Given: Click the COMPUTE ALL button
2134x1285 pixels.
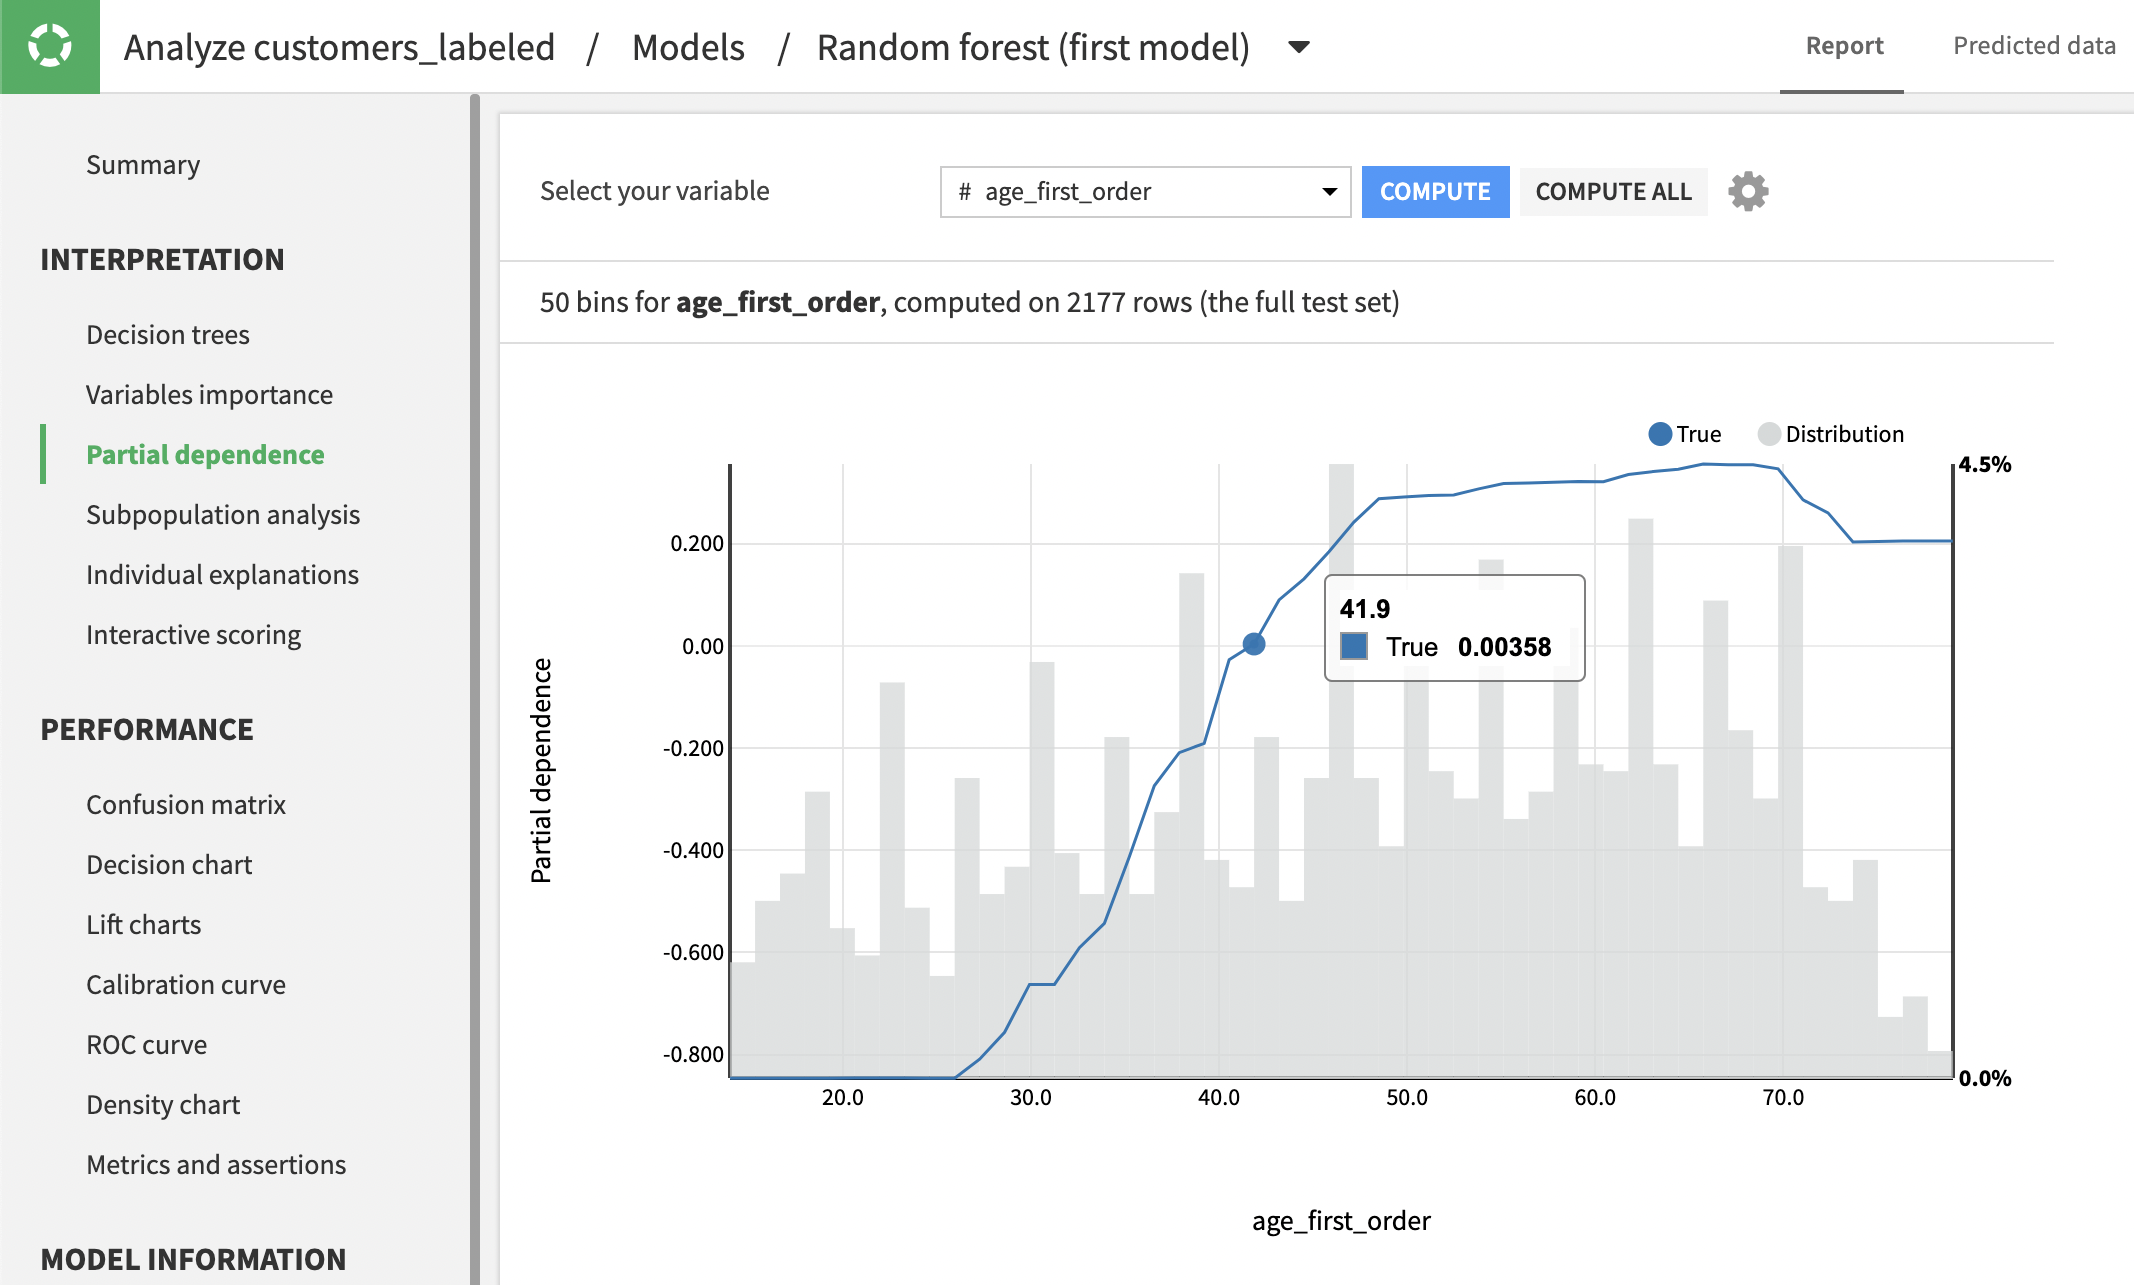Looking at the screenshot, I should [x=1613, y=191].
